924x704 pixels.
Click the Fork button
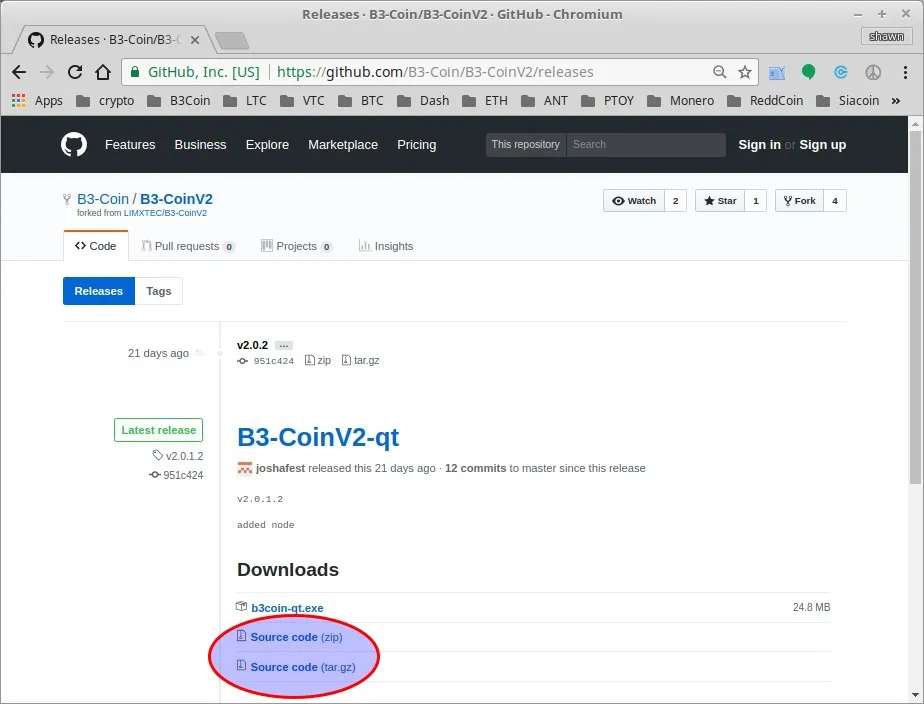click(799, 201)
